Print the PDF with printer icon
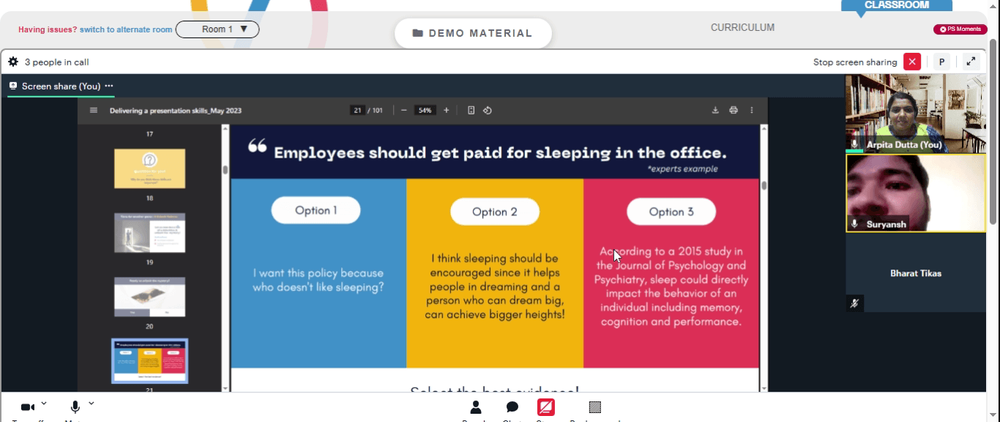 coord(733,110)
